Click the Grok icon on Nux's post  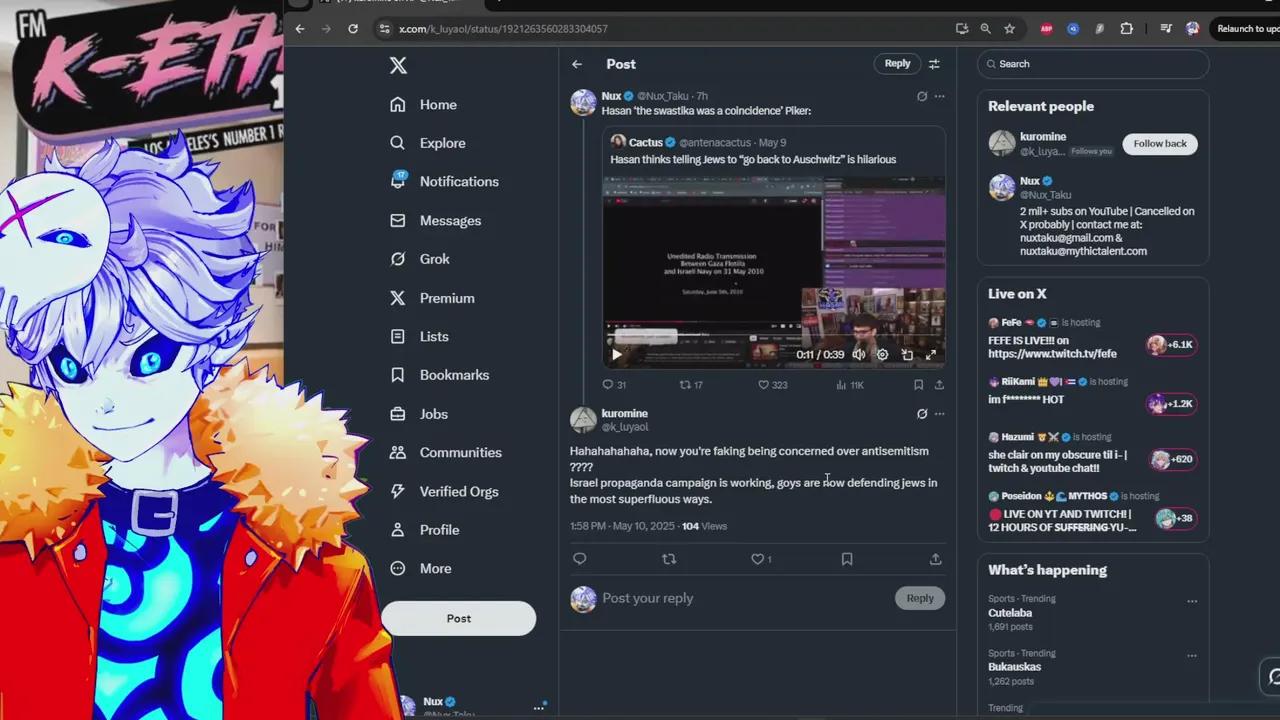pyautogui.click(x=922, y=96)
